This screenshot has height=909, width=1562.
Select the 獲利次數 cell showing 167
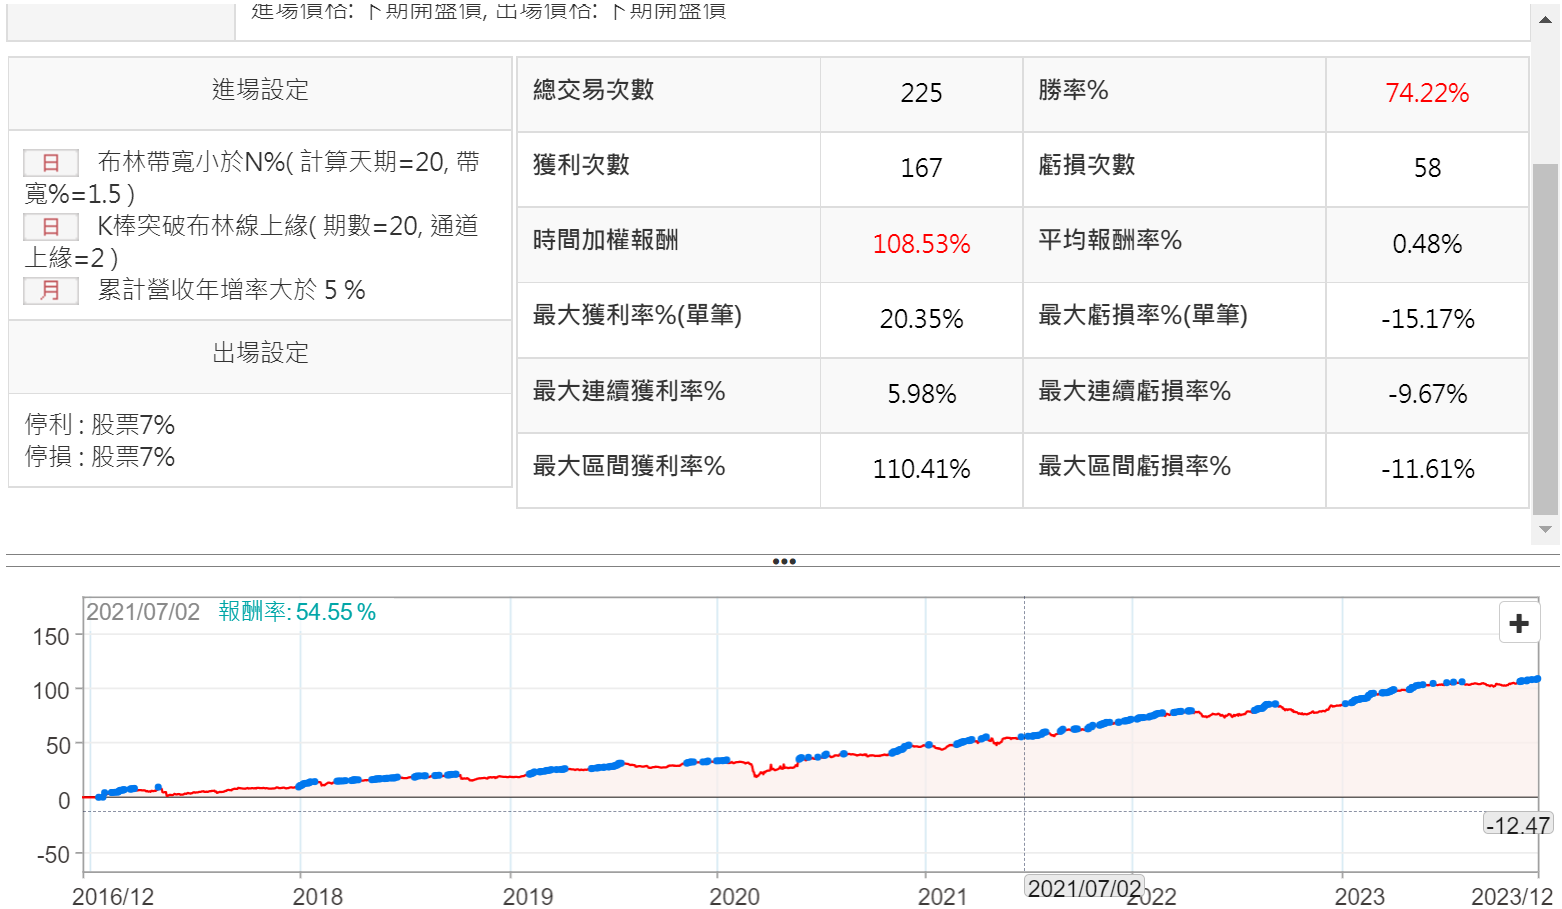920,168
